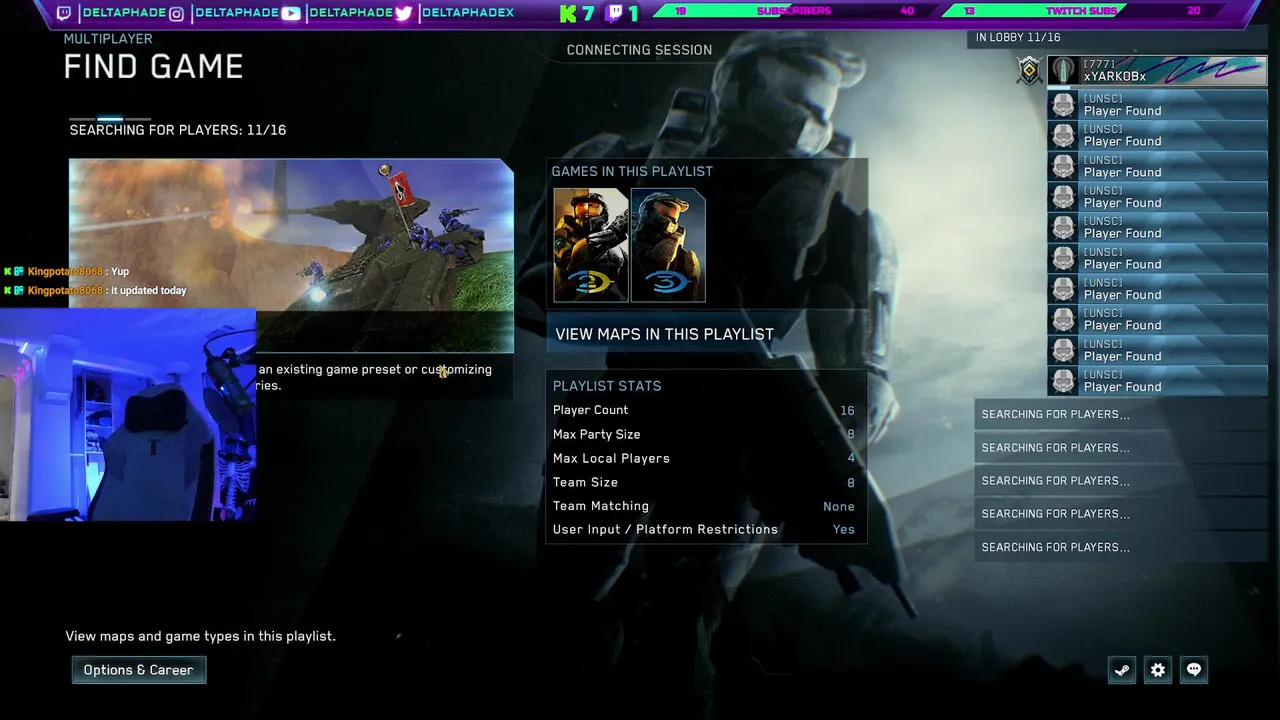Click the 'GAMES IN THIS PLAYLIST' heading
This screenshot has width=1280, height=720.
pos(632,171)
